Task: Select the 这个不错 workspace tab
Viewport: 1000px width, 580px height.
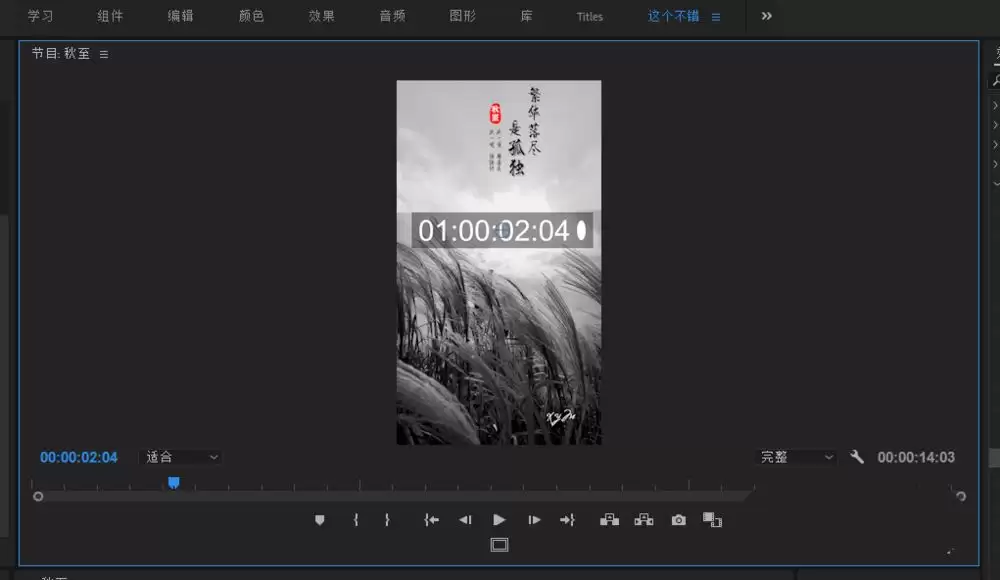Action: point(673,16)
